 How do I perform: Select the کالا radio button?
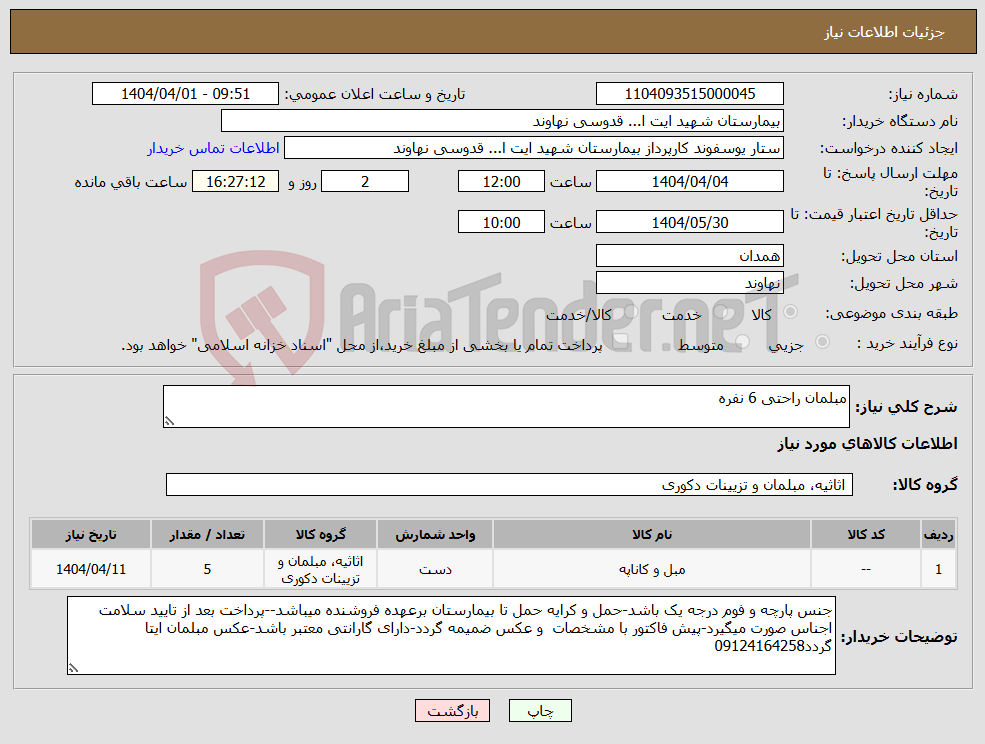pyautogui.click(x=791, y=312)
